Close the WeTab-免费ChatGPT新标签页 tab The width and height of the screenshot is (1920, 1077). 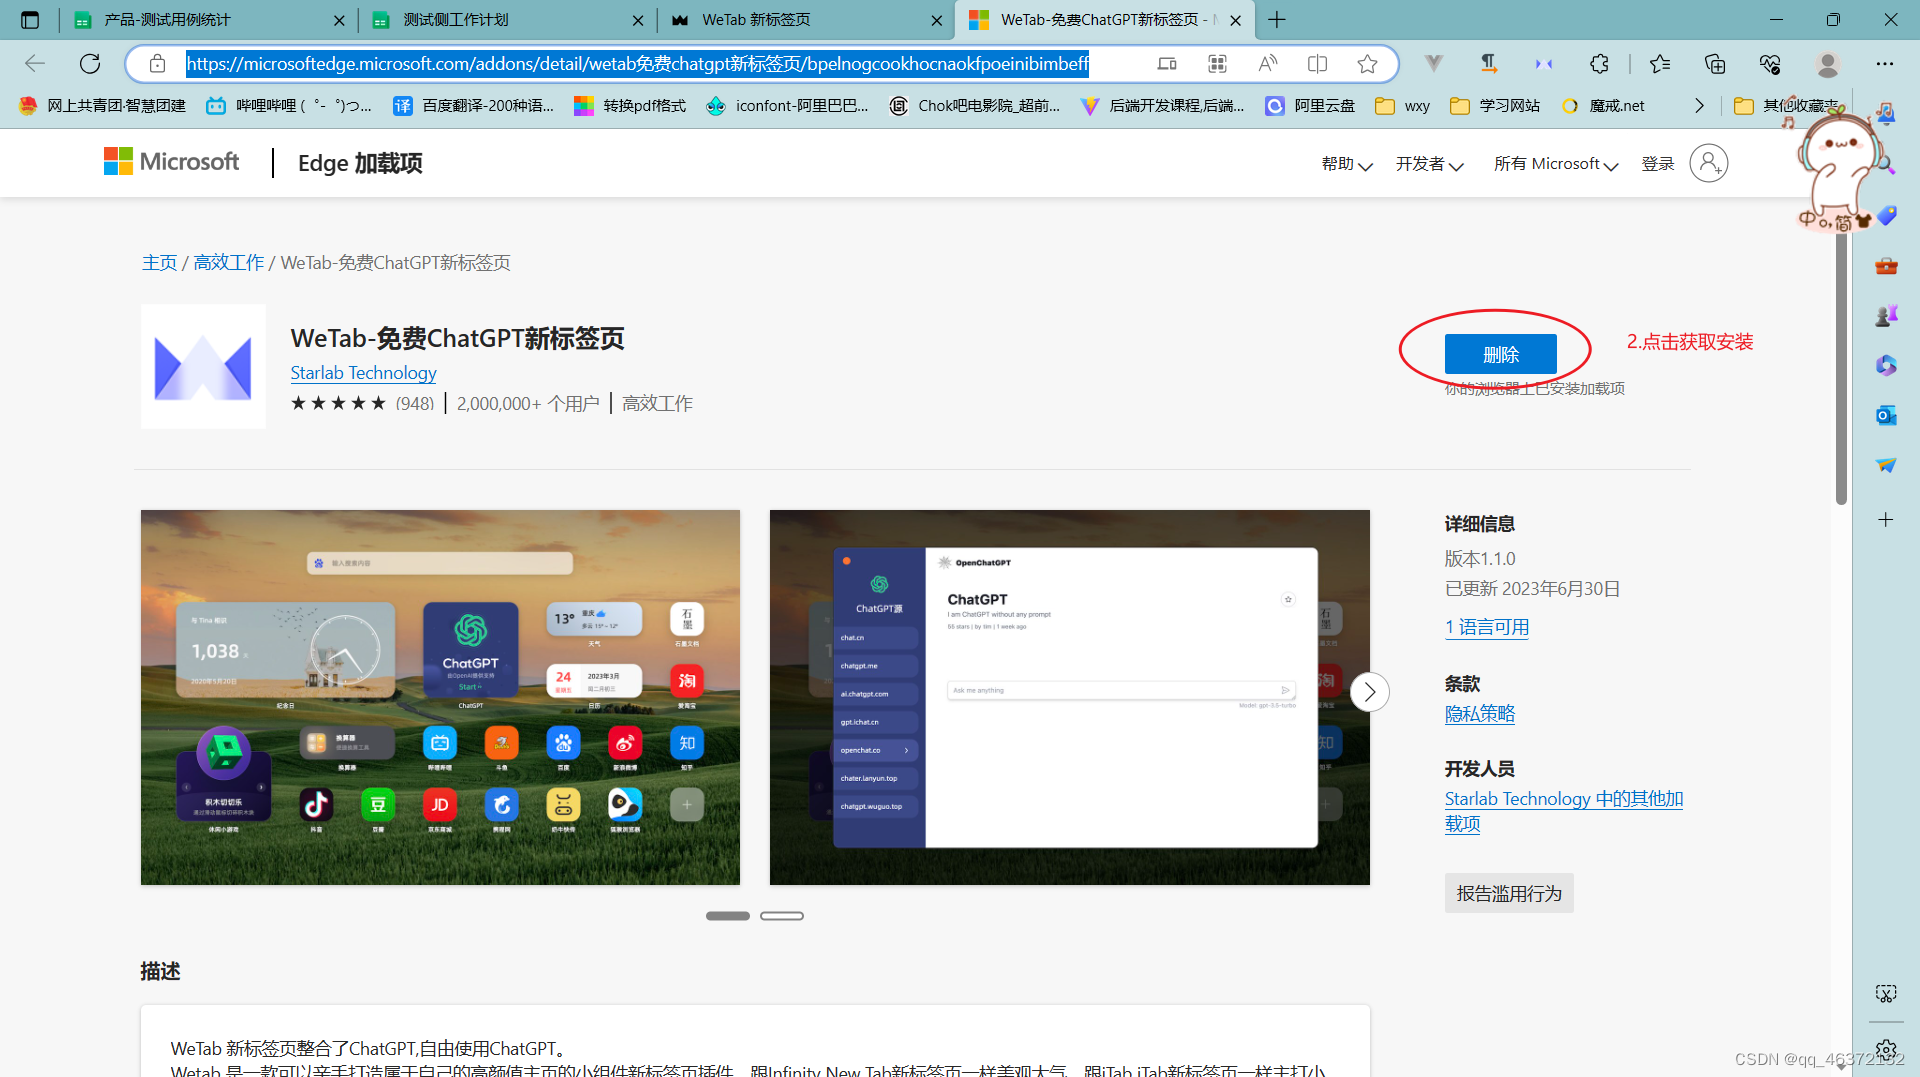(x=1236, y=20)
